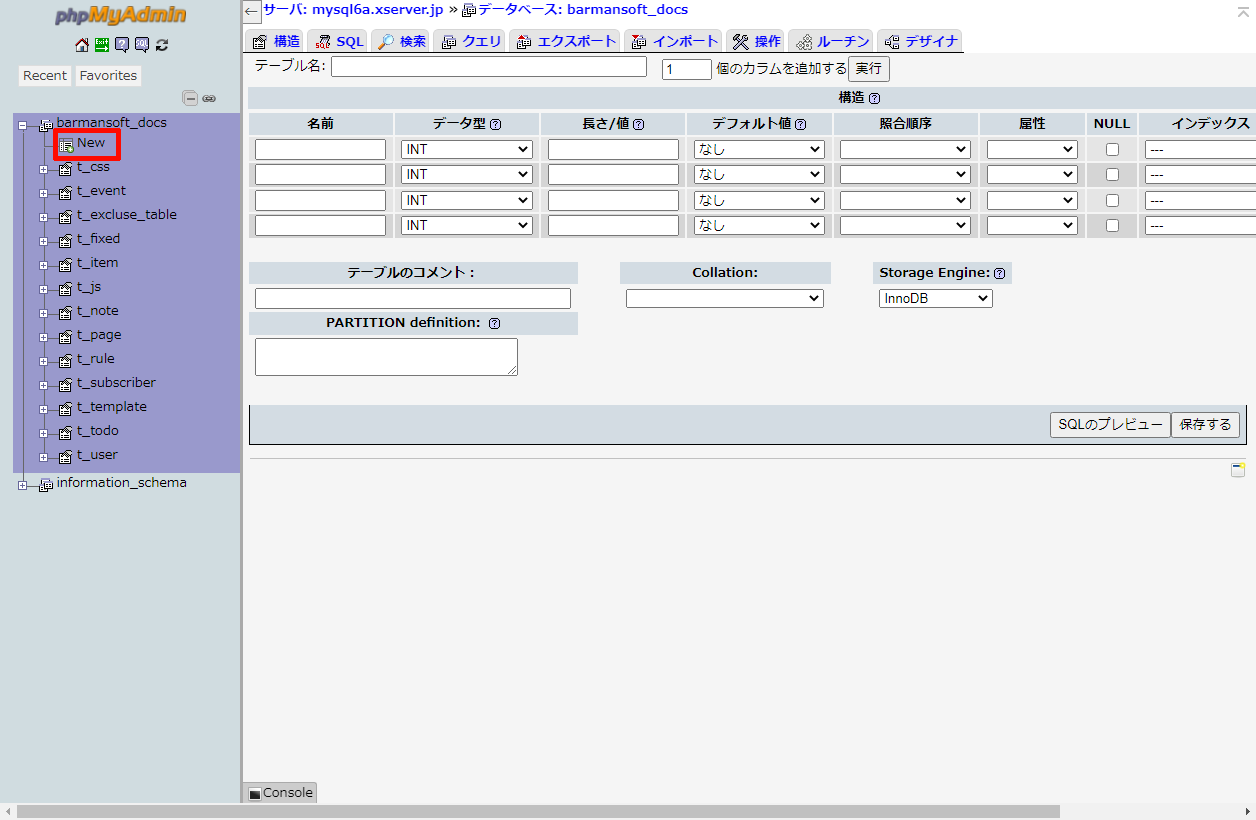The image size is (1256, 820).
Task: Switch to the エクスポート tab
Action: (566, 41)
